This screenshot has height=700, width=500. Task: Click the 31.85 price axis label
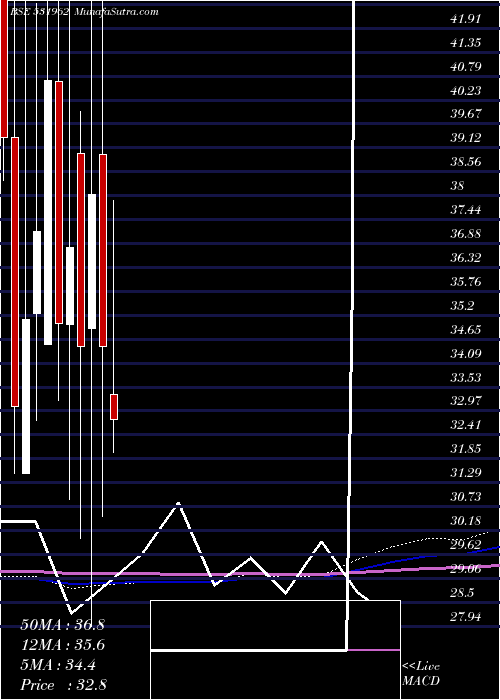coord(466,449)
